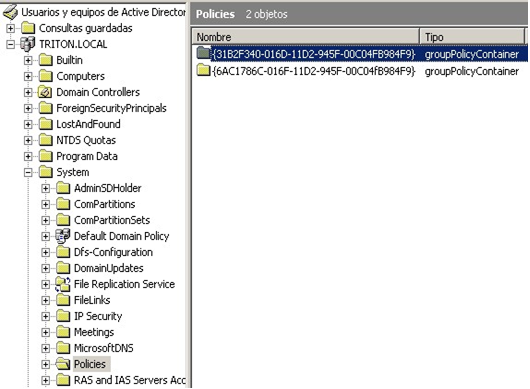Click the DomainUpdates folder icon
Screen dimensions: 530x389
click(x=63, y=268)
